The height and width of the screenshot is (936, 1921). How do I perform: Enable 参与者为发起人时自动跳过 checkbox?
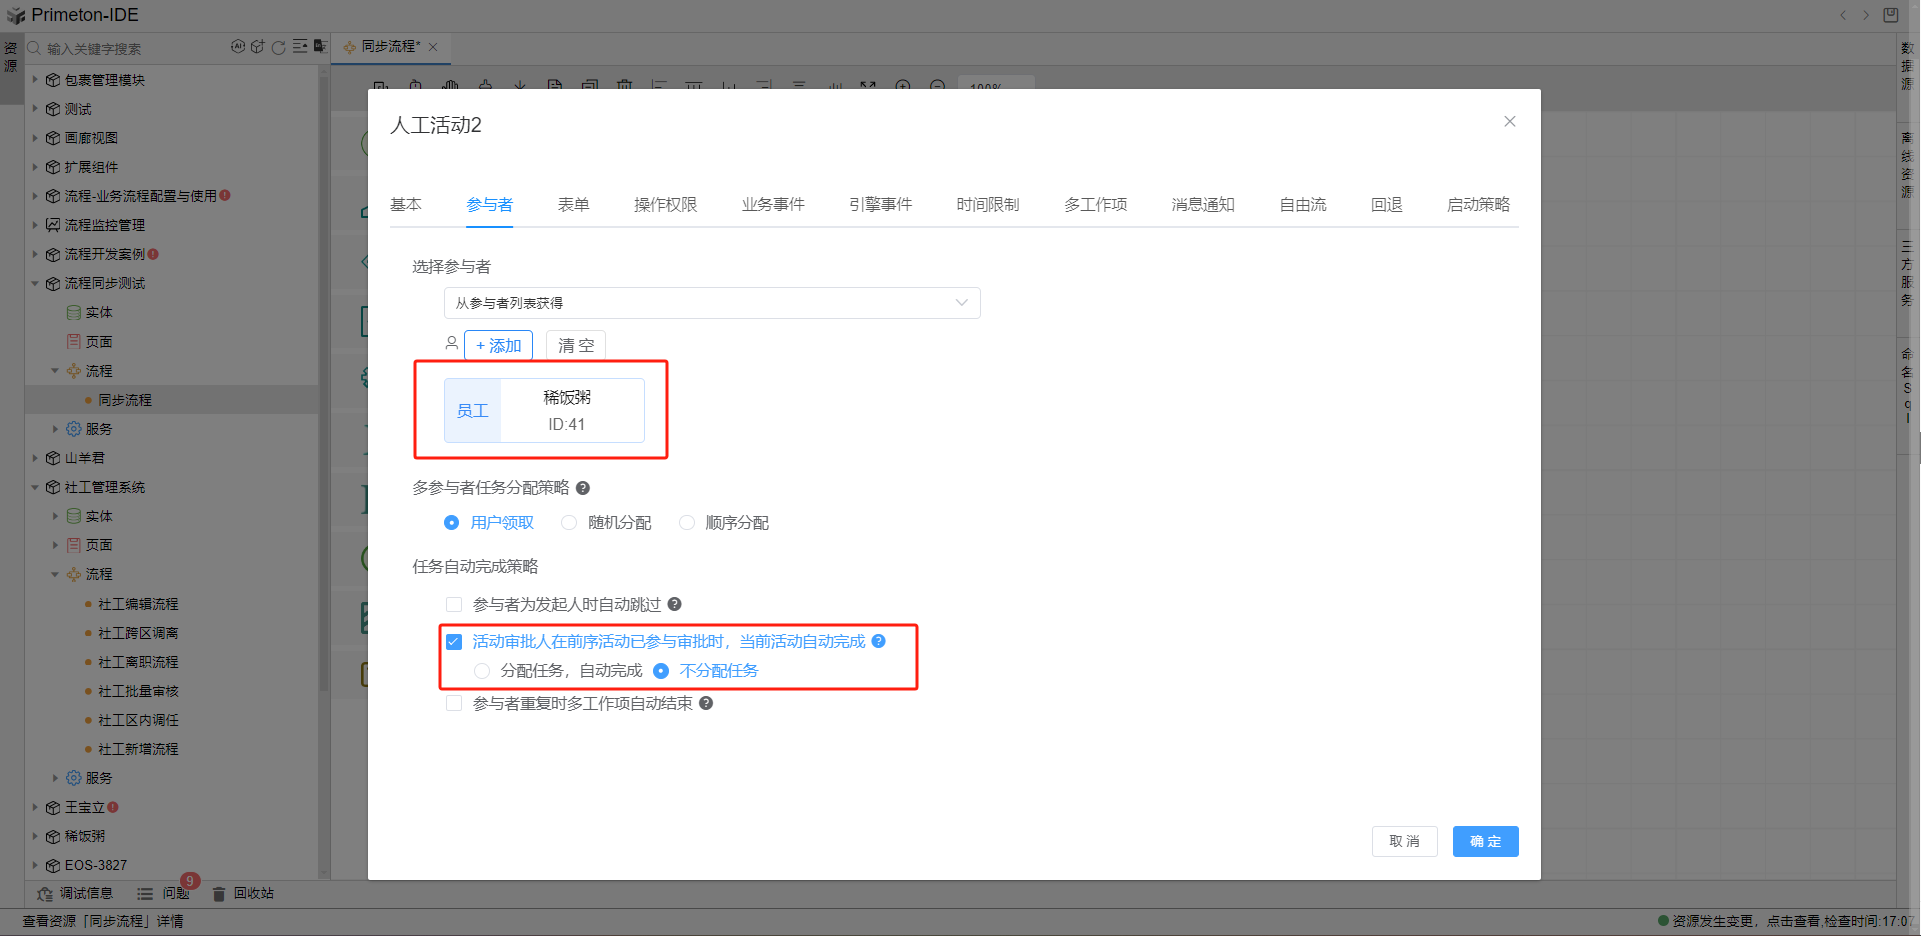point(454,605)
